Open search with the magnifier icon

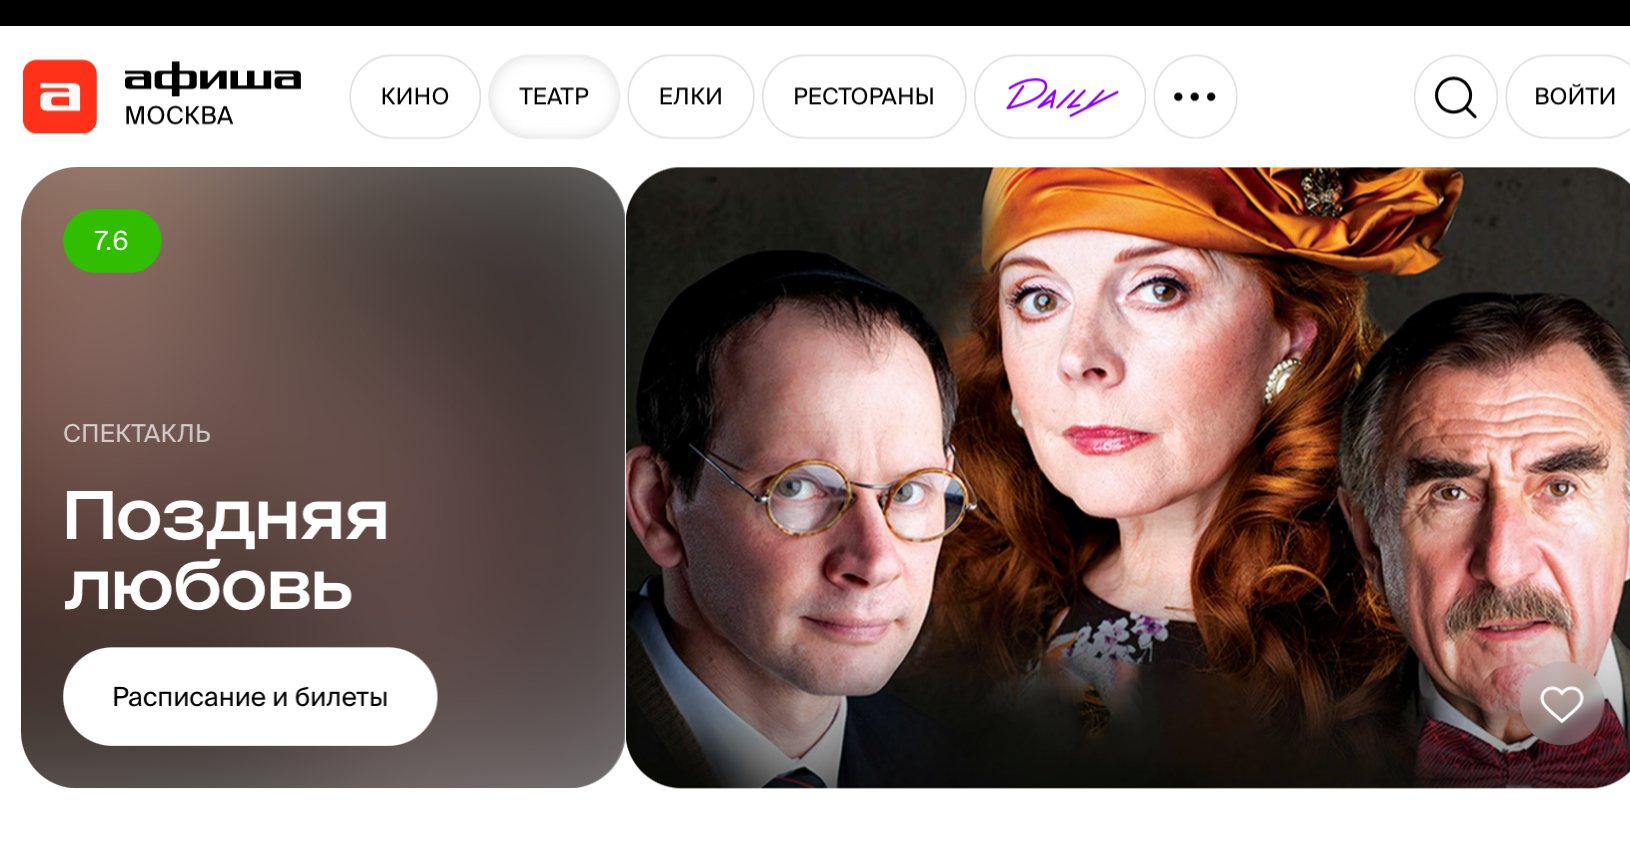1455,97
